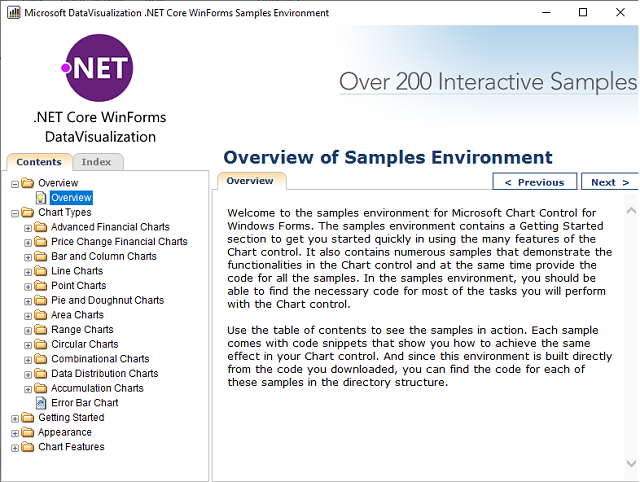
Task: Expand the Pie and Doughnut Charts node
Action: [28, 302]
